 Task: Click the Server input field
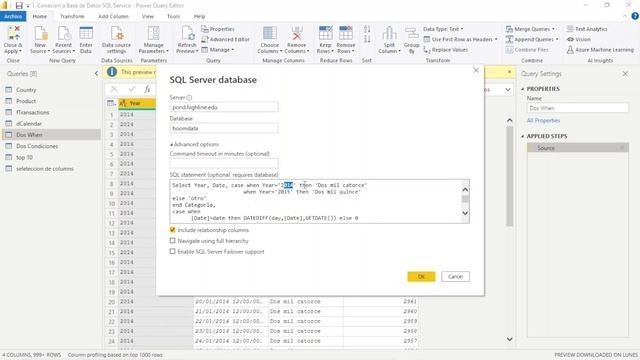coord(224,107)
